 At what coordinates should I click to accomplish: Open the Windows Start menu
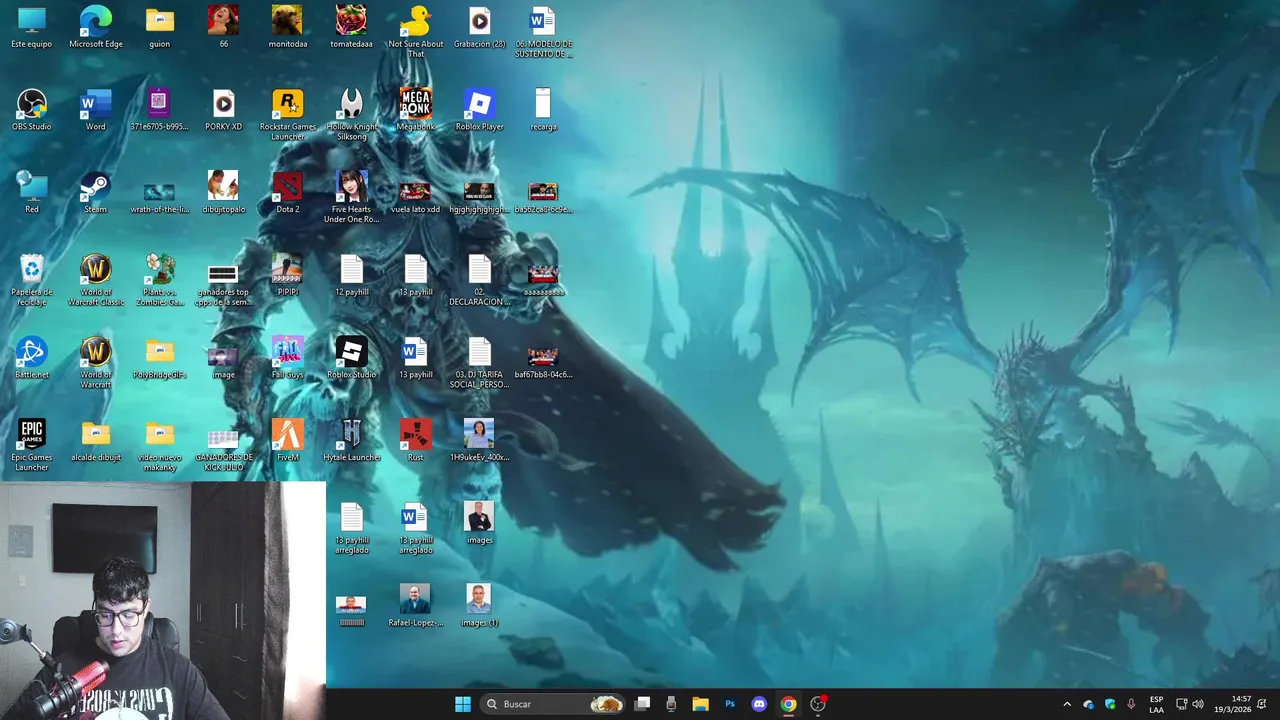click(463, 704)
